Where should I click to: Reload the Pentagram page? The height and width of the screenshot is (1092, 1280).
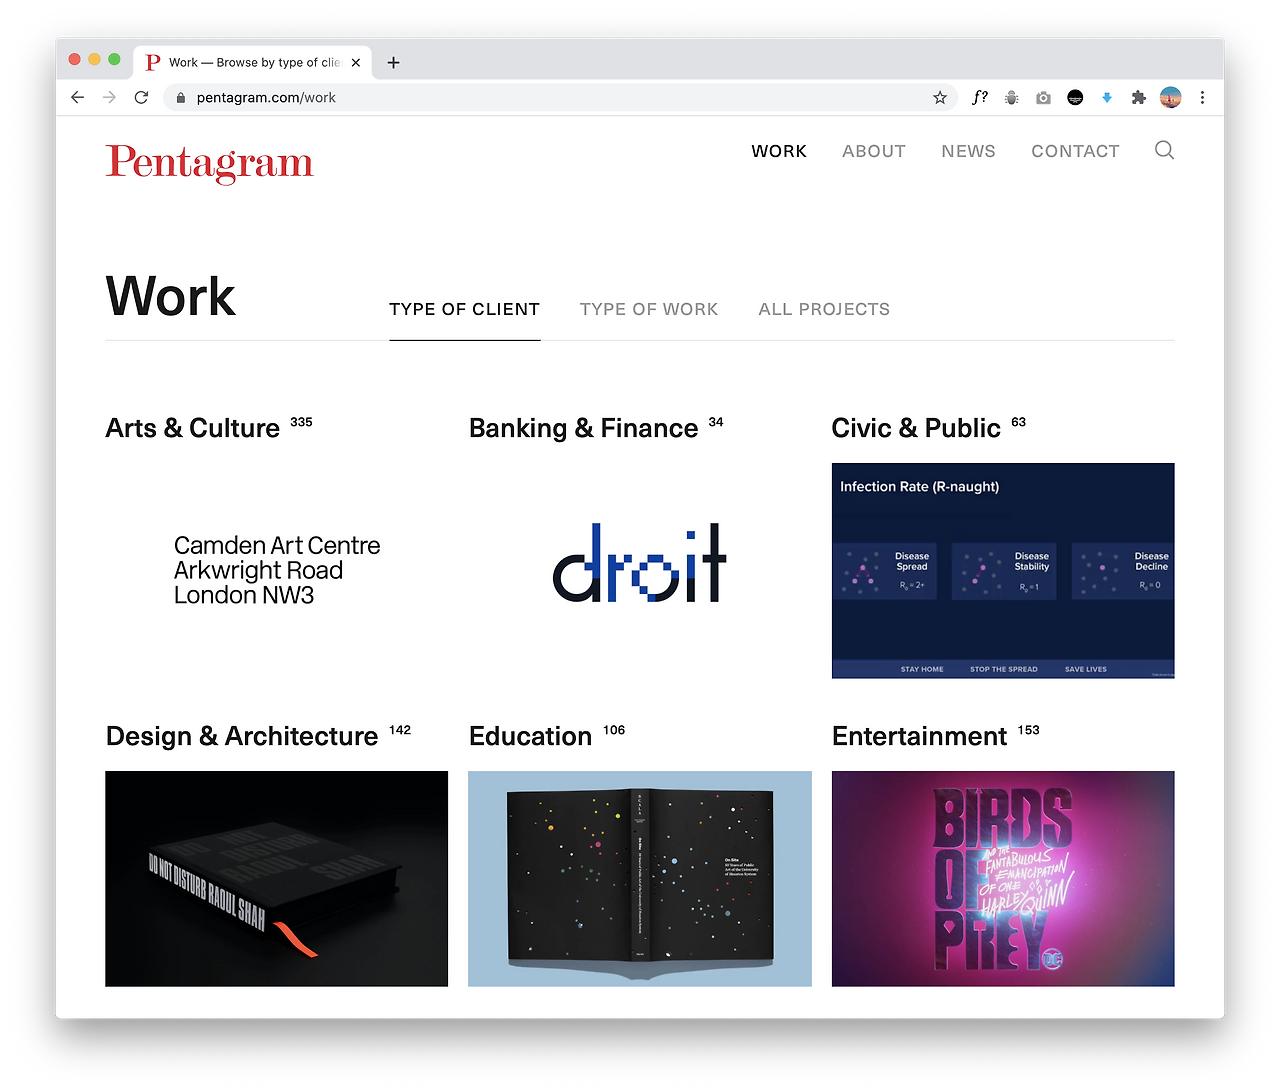click(x=141, y=97)
